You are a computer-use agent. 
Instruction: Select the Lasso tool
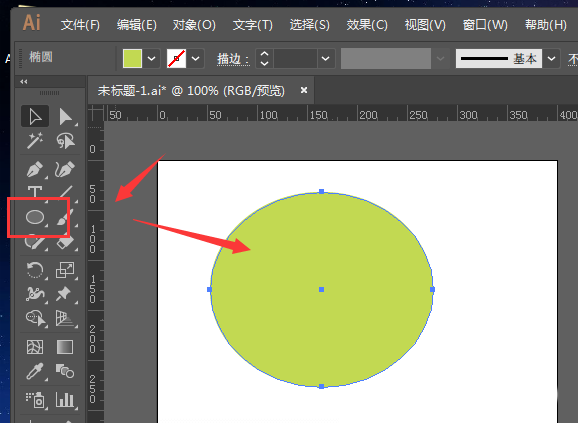click(x=65, y=141)
